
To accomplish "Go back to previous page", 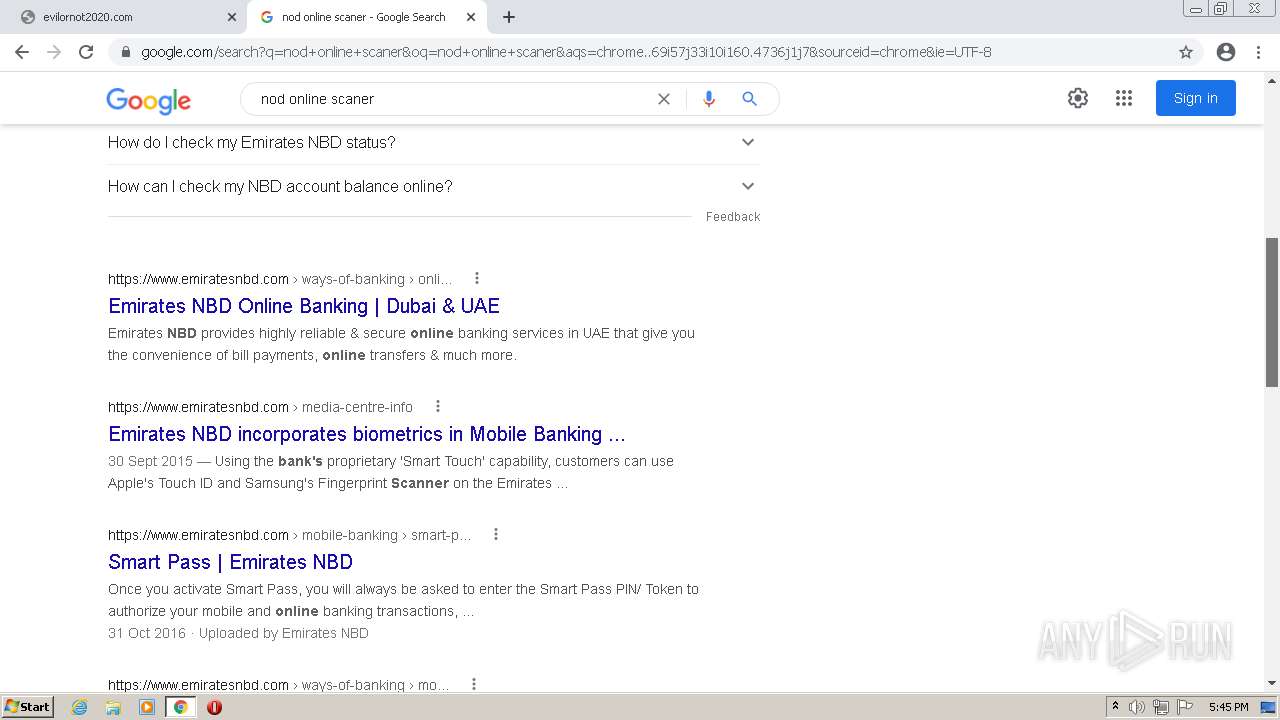I will point(22,52).
